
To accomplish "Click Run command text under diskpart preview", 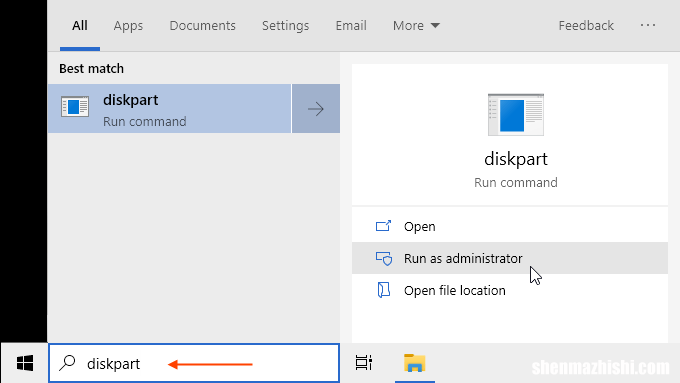I will coord(516,183).
